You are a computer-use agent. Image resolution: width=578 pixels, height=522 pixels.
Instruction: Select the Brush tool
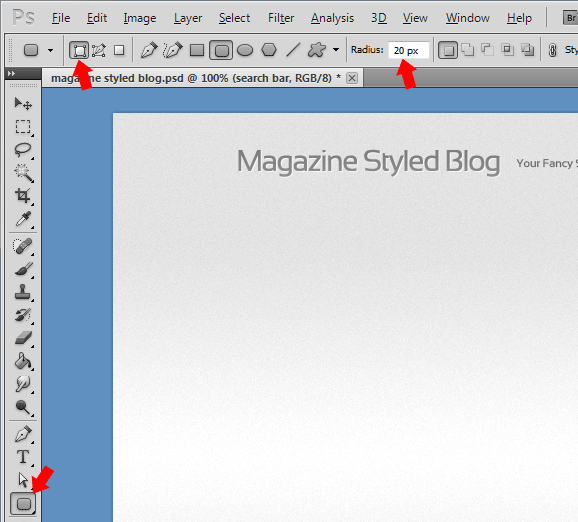point(23,269)
